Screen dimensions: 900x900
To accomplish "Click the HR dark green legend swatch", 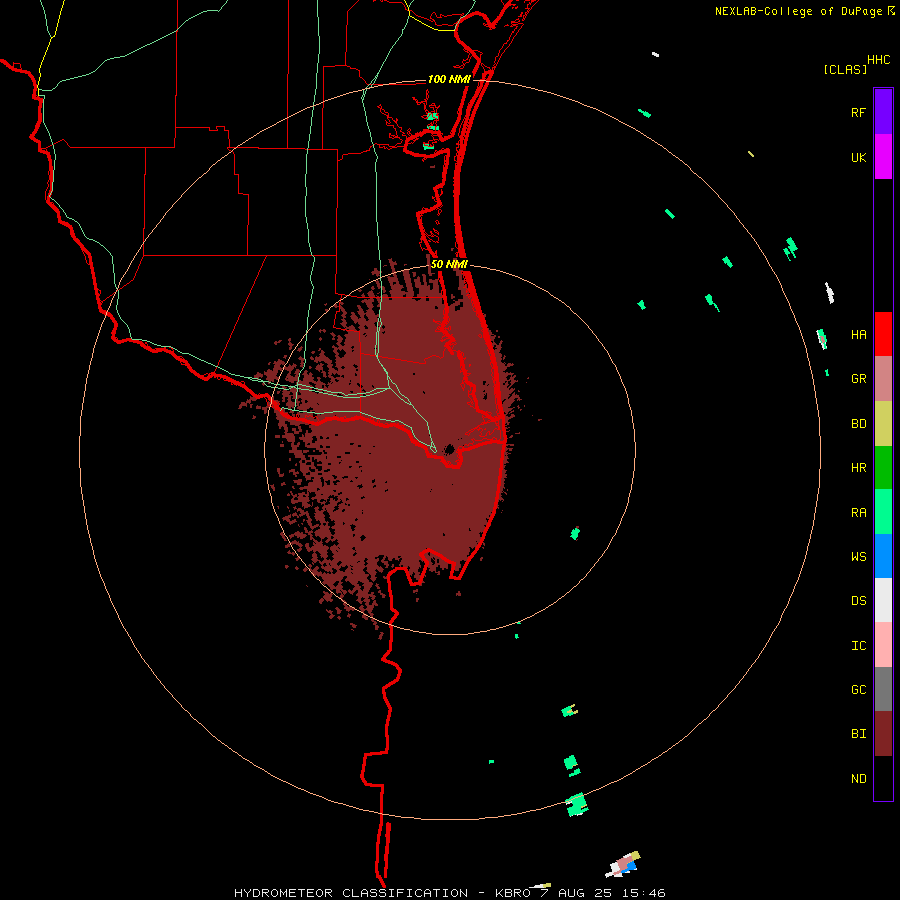I will (x=883, y=468).
